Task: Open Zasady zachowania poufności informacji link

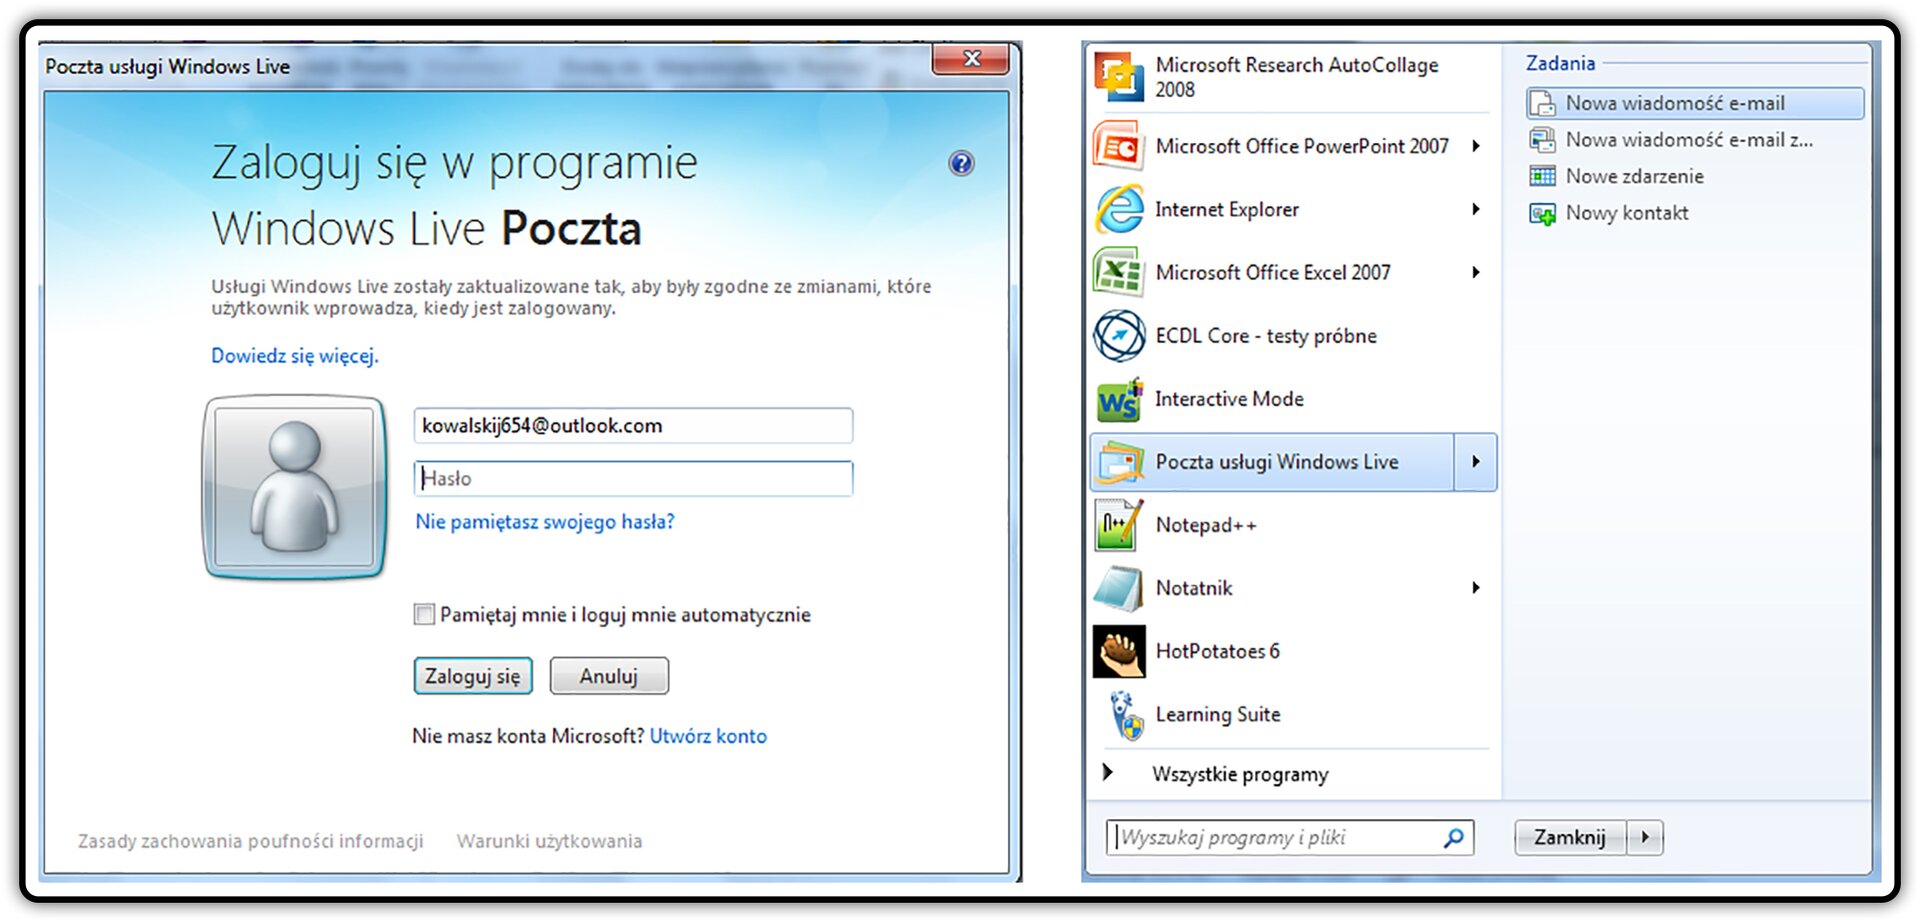Action: click(250, 841)
